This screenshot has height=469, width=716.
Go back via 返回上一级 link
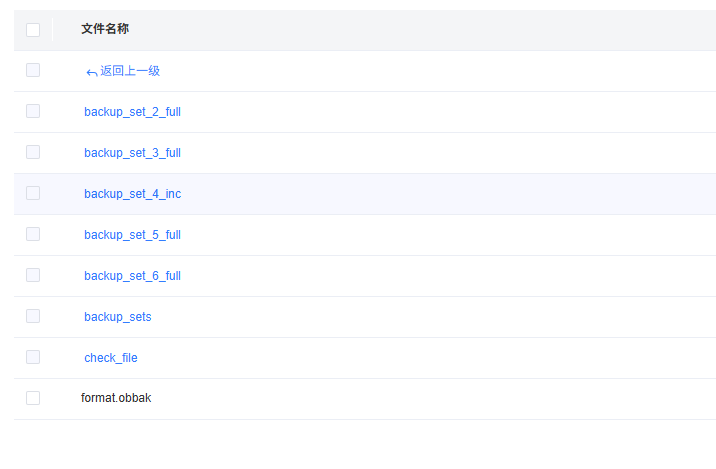[129, 71]
